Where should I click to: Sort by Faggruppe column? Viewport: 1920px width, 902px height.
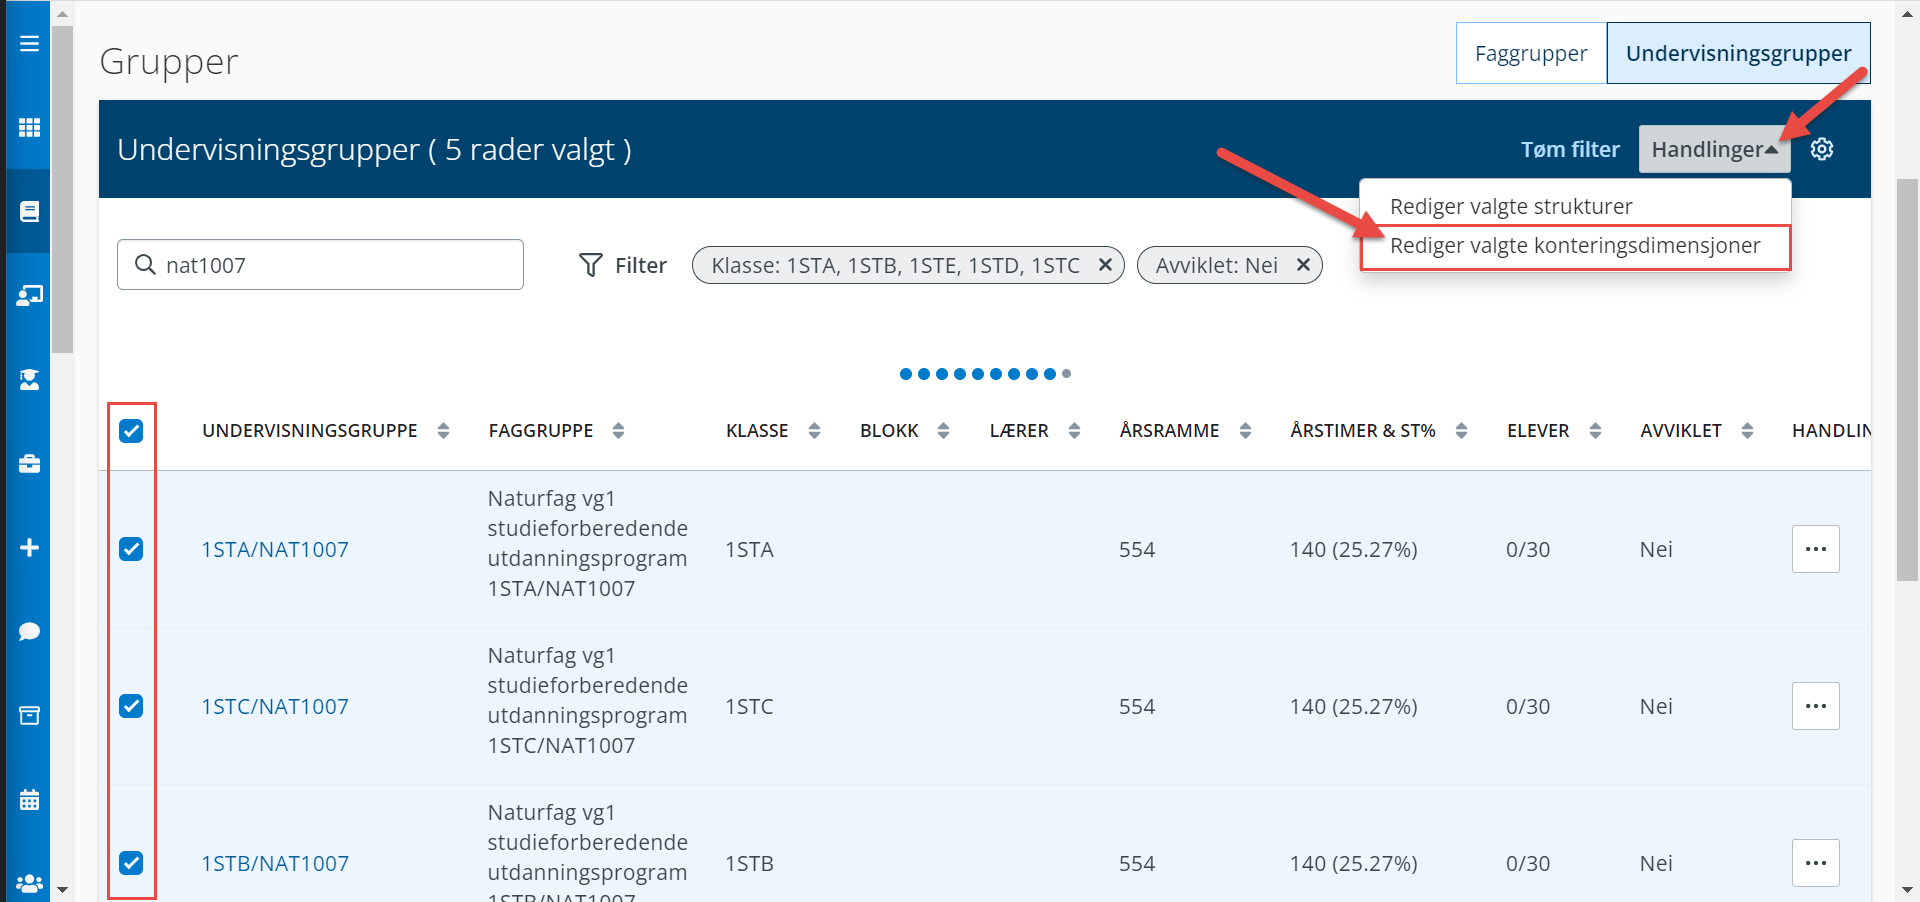coord(618,431)
